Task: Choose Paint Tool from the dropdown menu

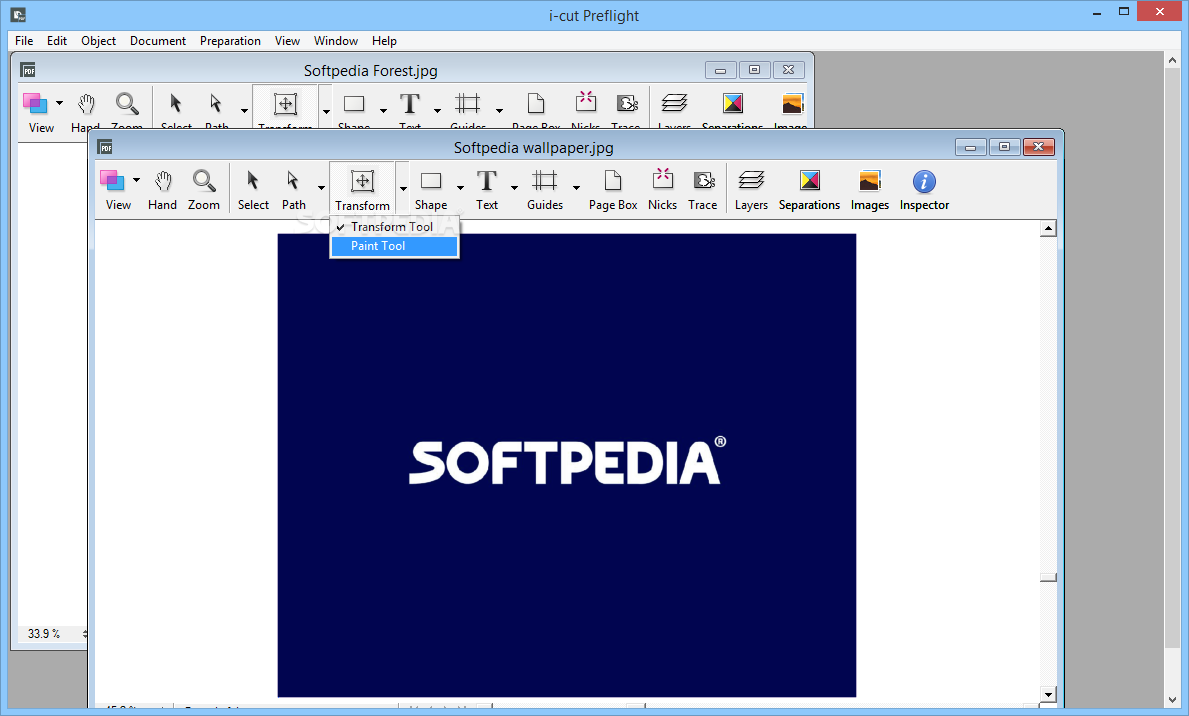Action: click(394, 246)
